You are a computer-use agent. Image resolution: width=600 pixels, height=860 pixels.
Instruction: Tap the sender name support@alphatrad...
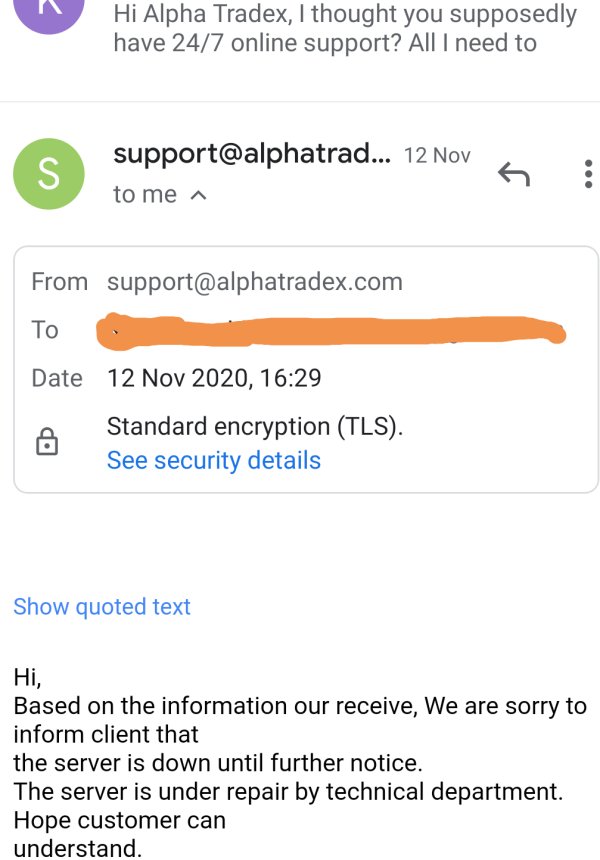click(252, 154)
